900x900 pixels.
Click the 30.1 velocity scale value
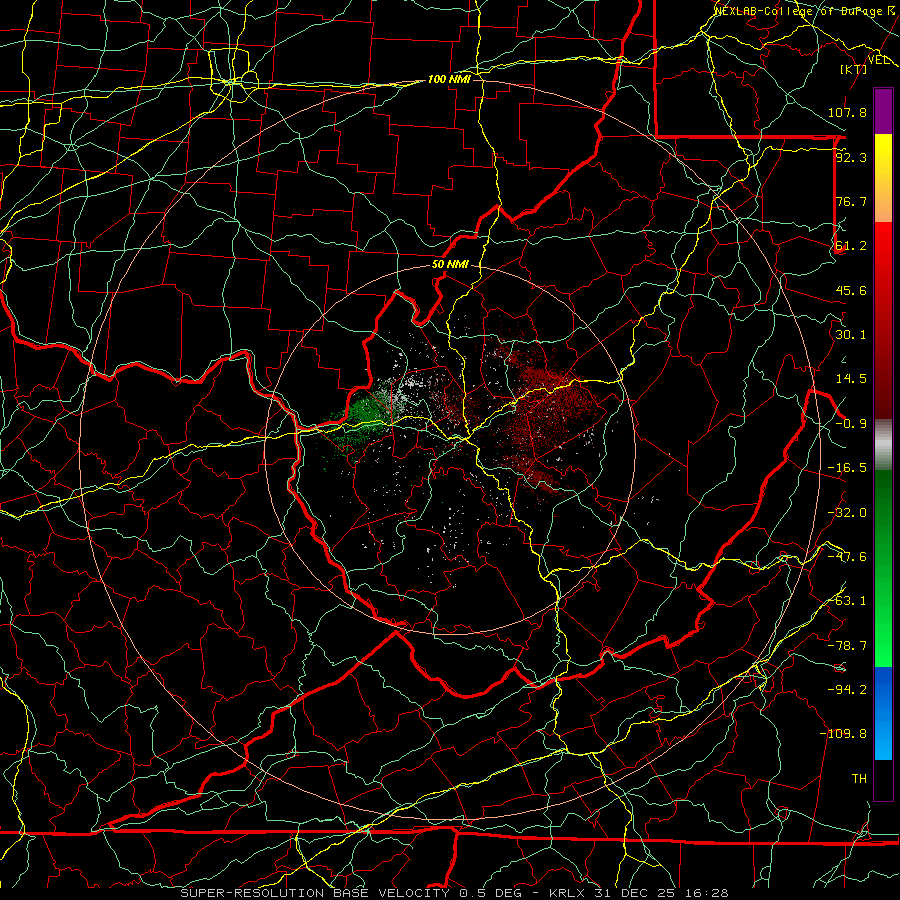coord(851,335)
